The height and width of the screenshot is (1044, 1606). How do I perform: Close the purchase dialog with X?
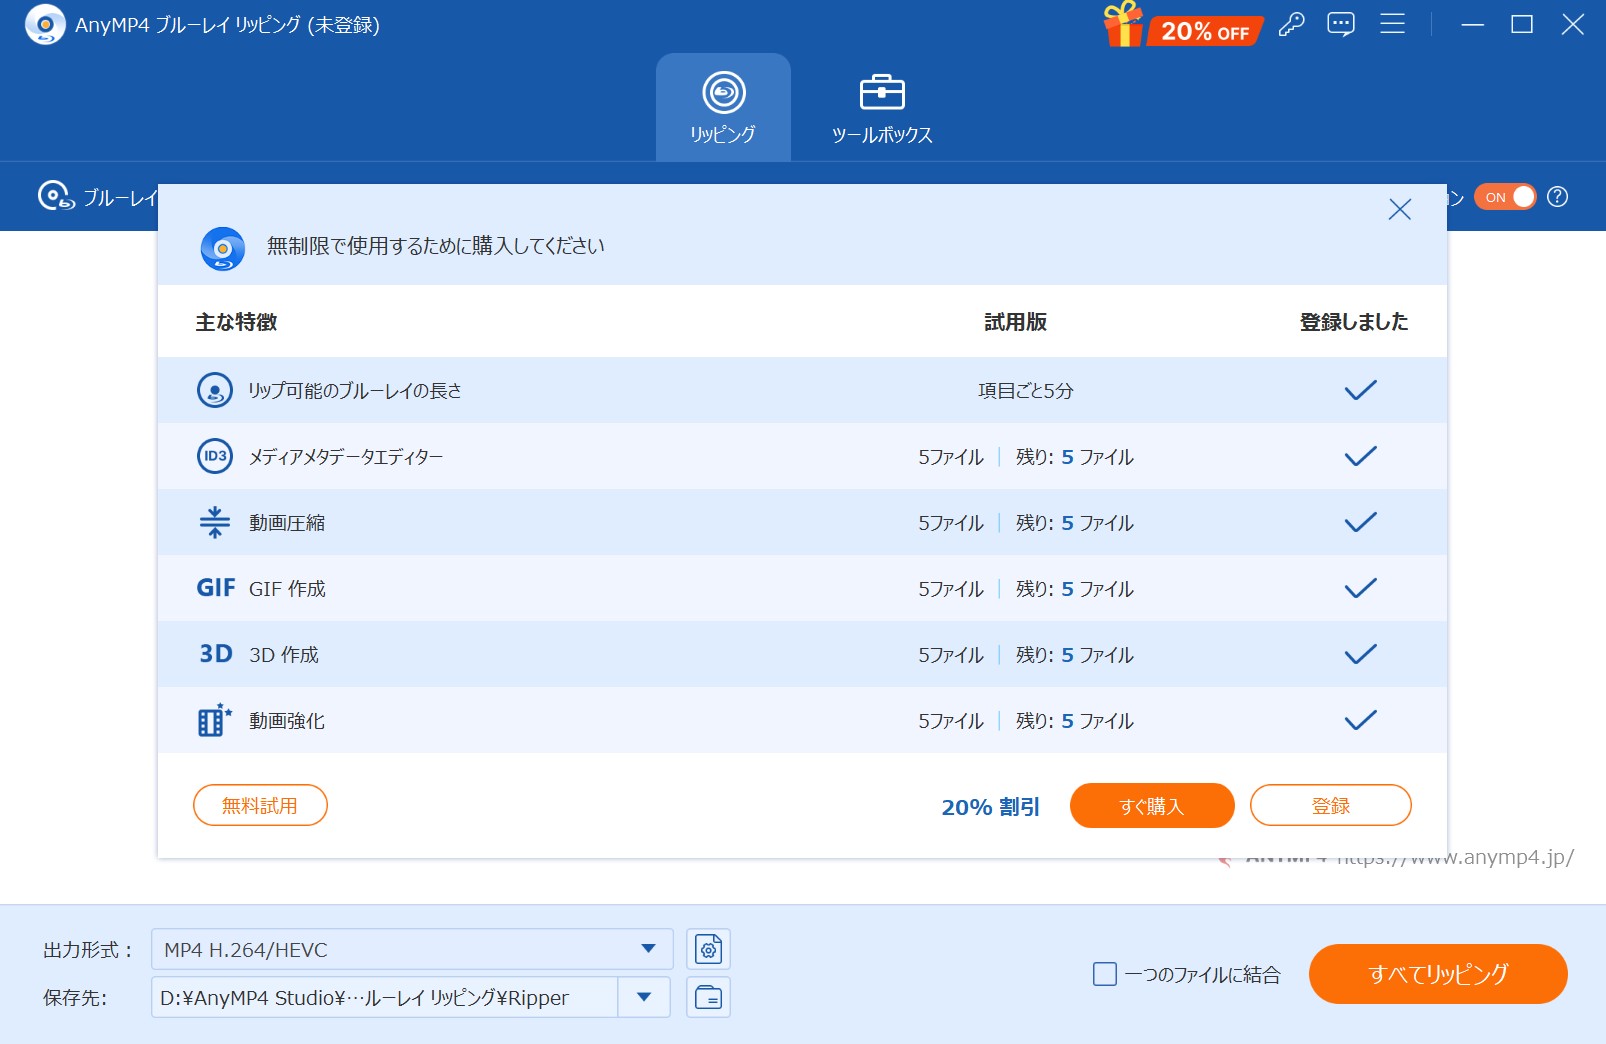click(x=1399, y=209)
